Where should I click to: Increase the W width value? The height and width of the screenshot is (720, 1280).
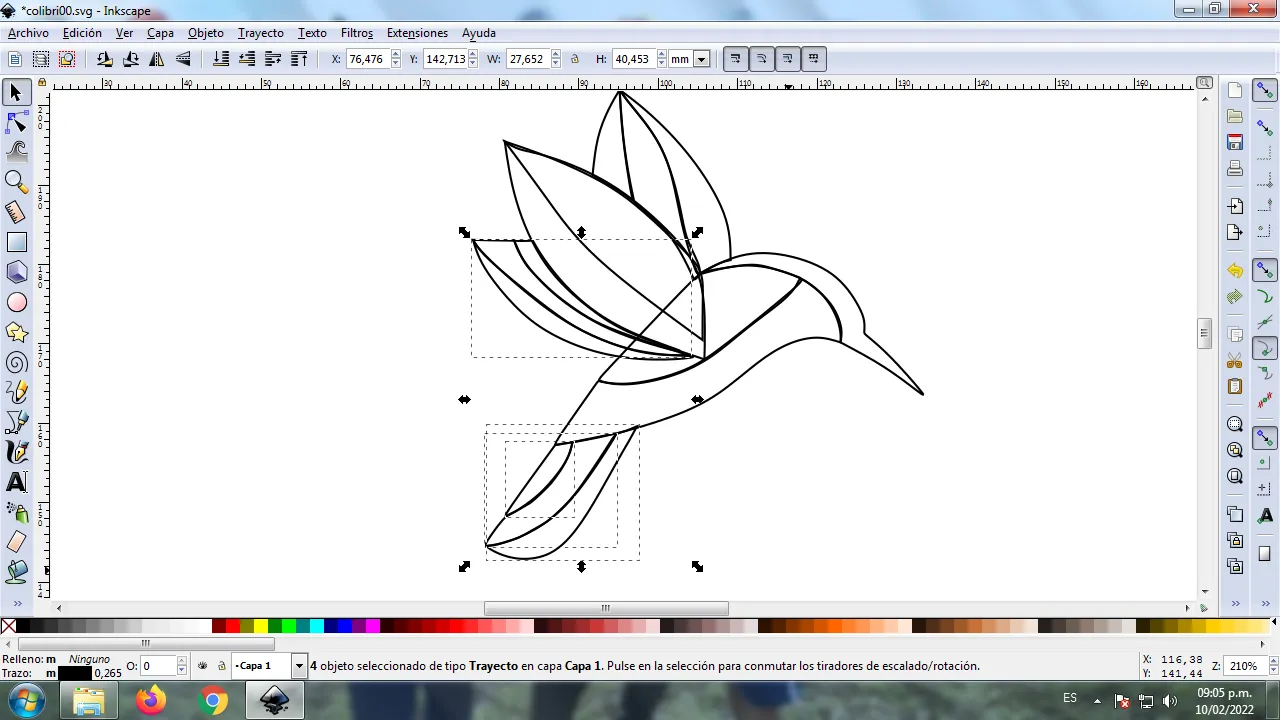click(556, 55)
